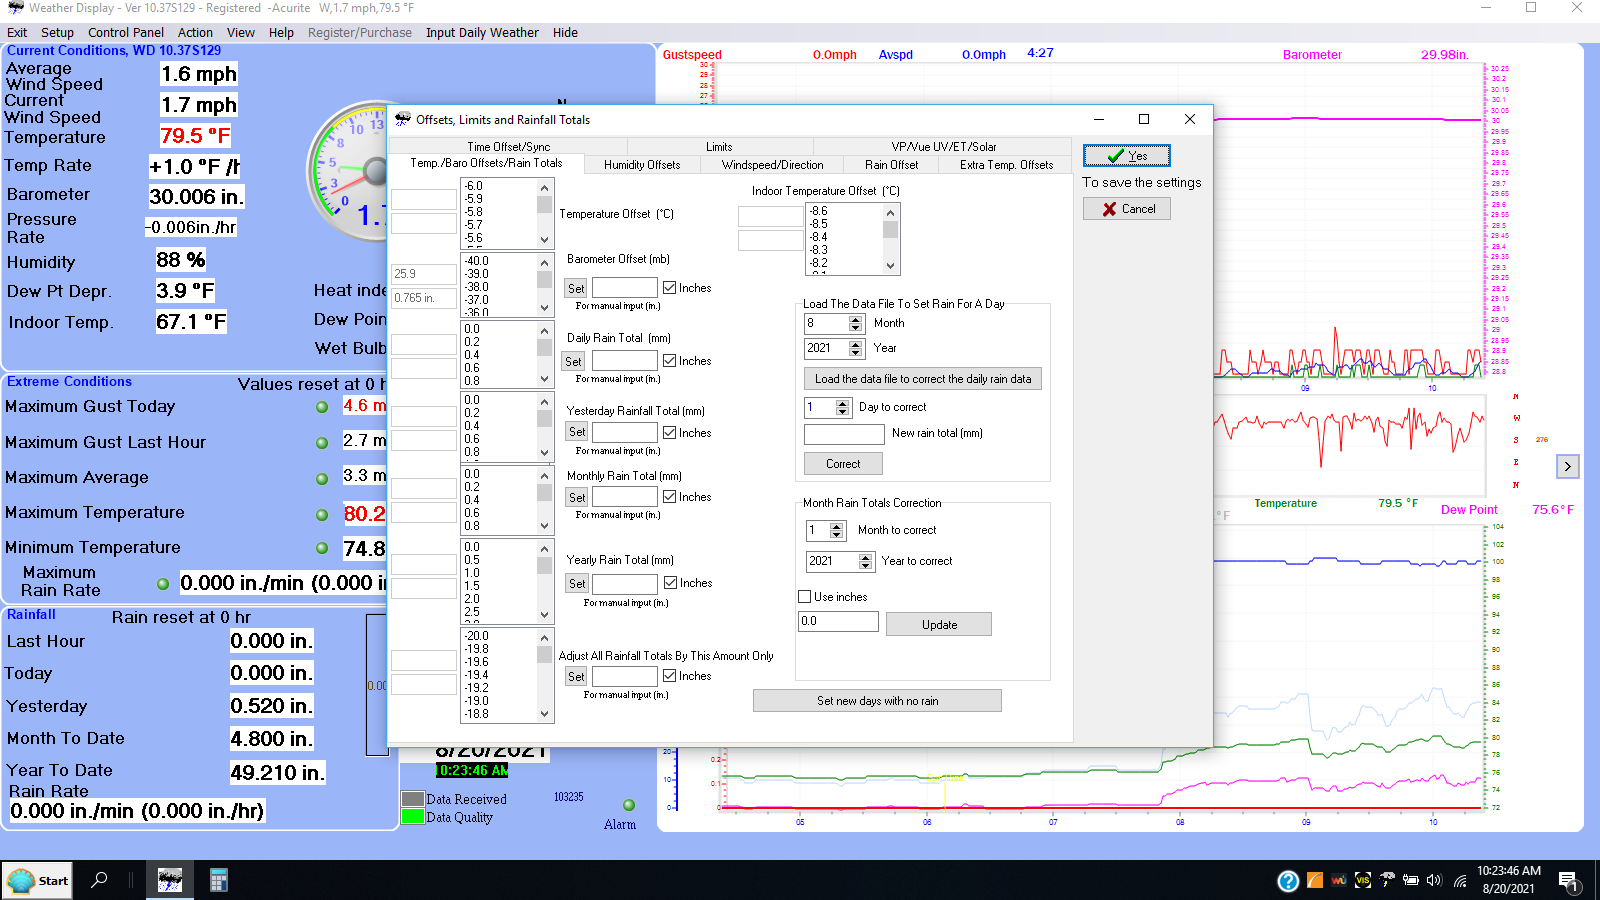Image resolution: width=1600 pixels, height=900 pixels.
Task: Click Set button for Barometer Offset
Action: tap(576, 288)
